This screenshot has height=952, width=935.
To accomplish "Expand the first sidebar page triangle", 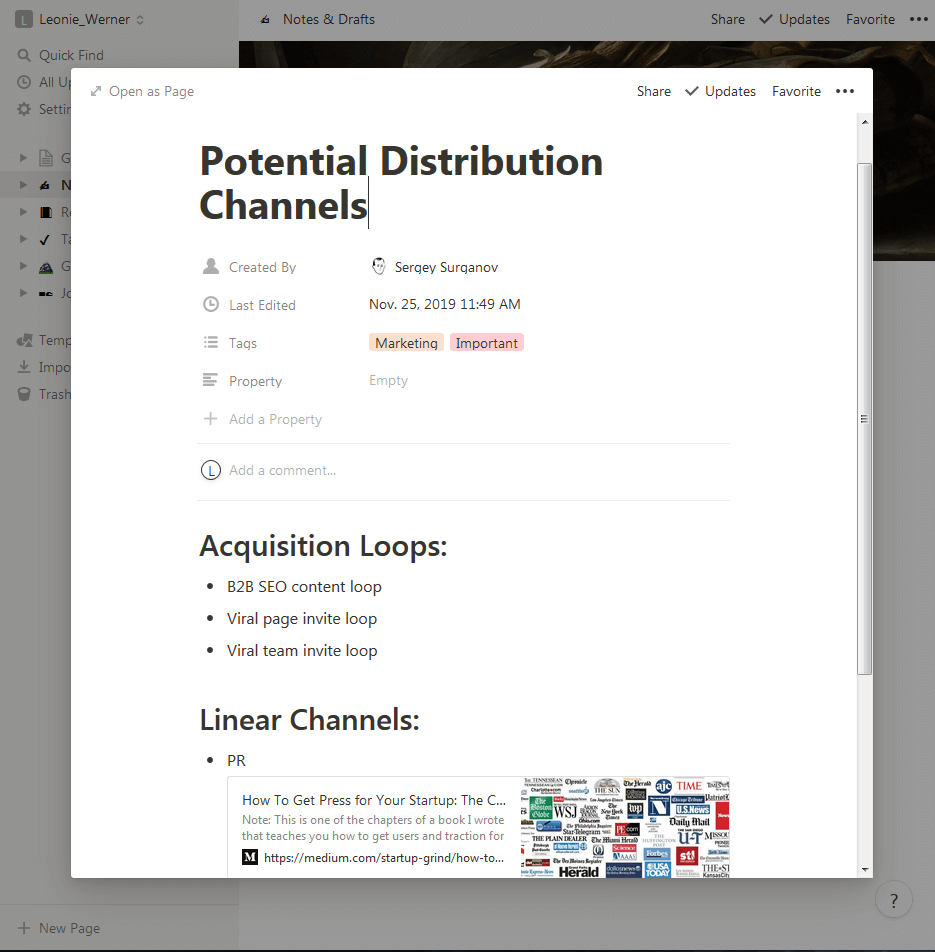I will click(24, 158).
